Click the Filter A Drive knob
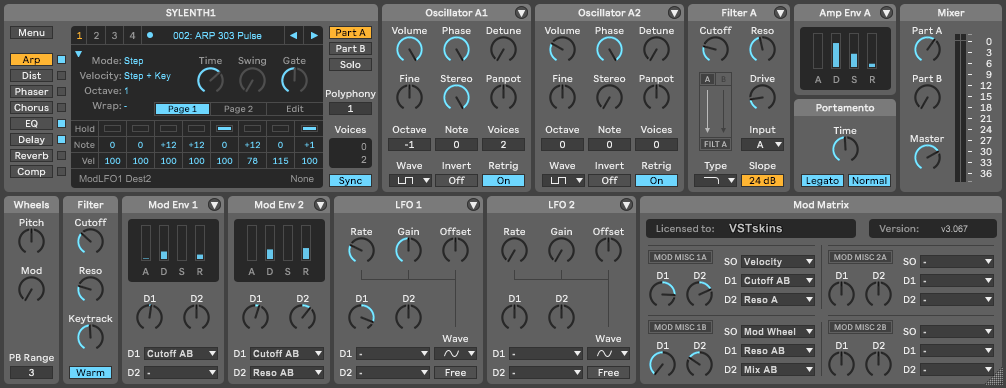This screenshot has width=1006, height=388. 762,97
